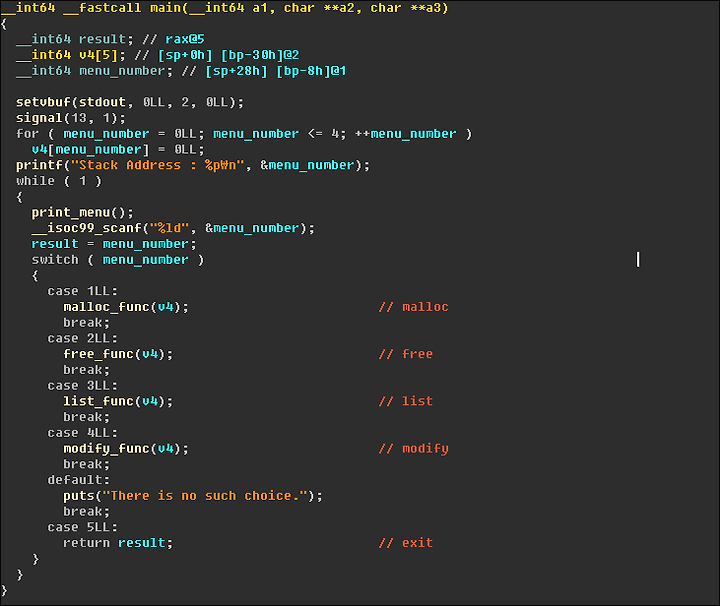This screenshot has width=720, height=606.
Task: Click the printf function name
Action: (x=39, y=165)
